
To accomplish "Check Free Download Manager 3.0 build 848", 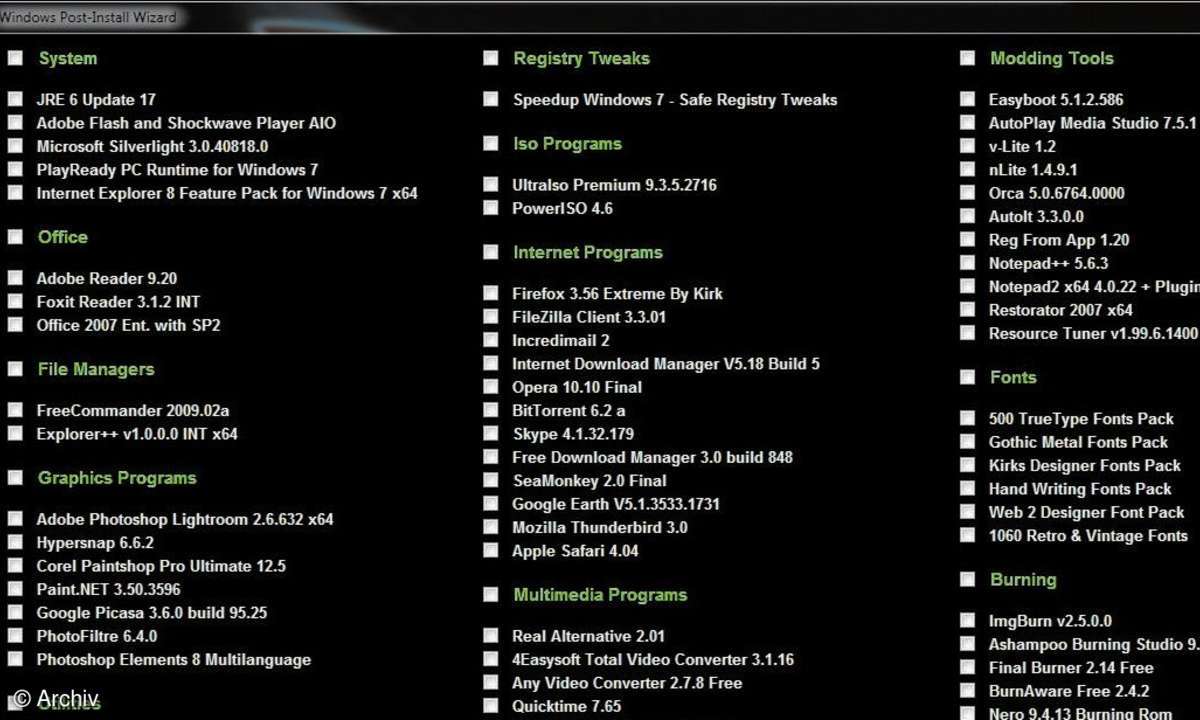I will tap(491, 456).
